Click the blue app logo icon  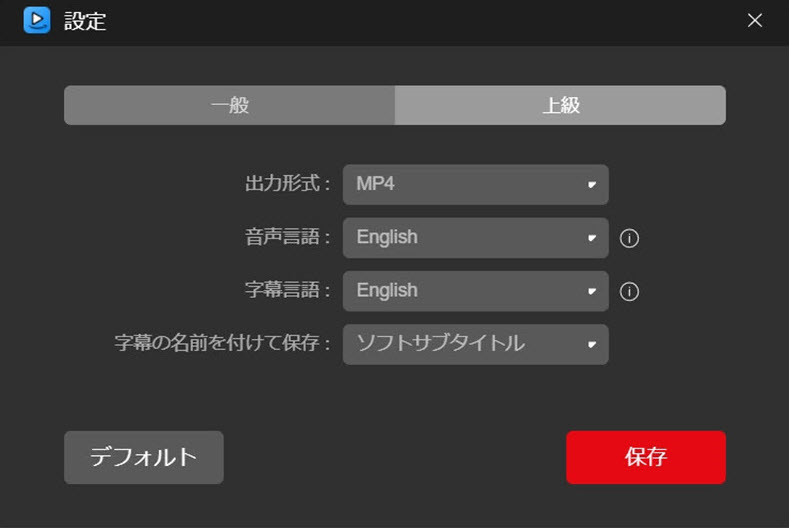click(37, 20)
